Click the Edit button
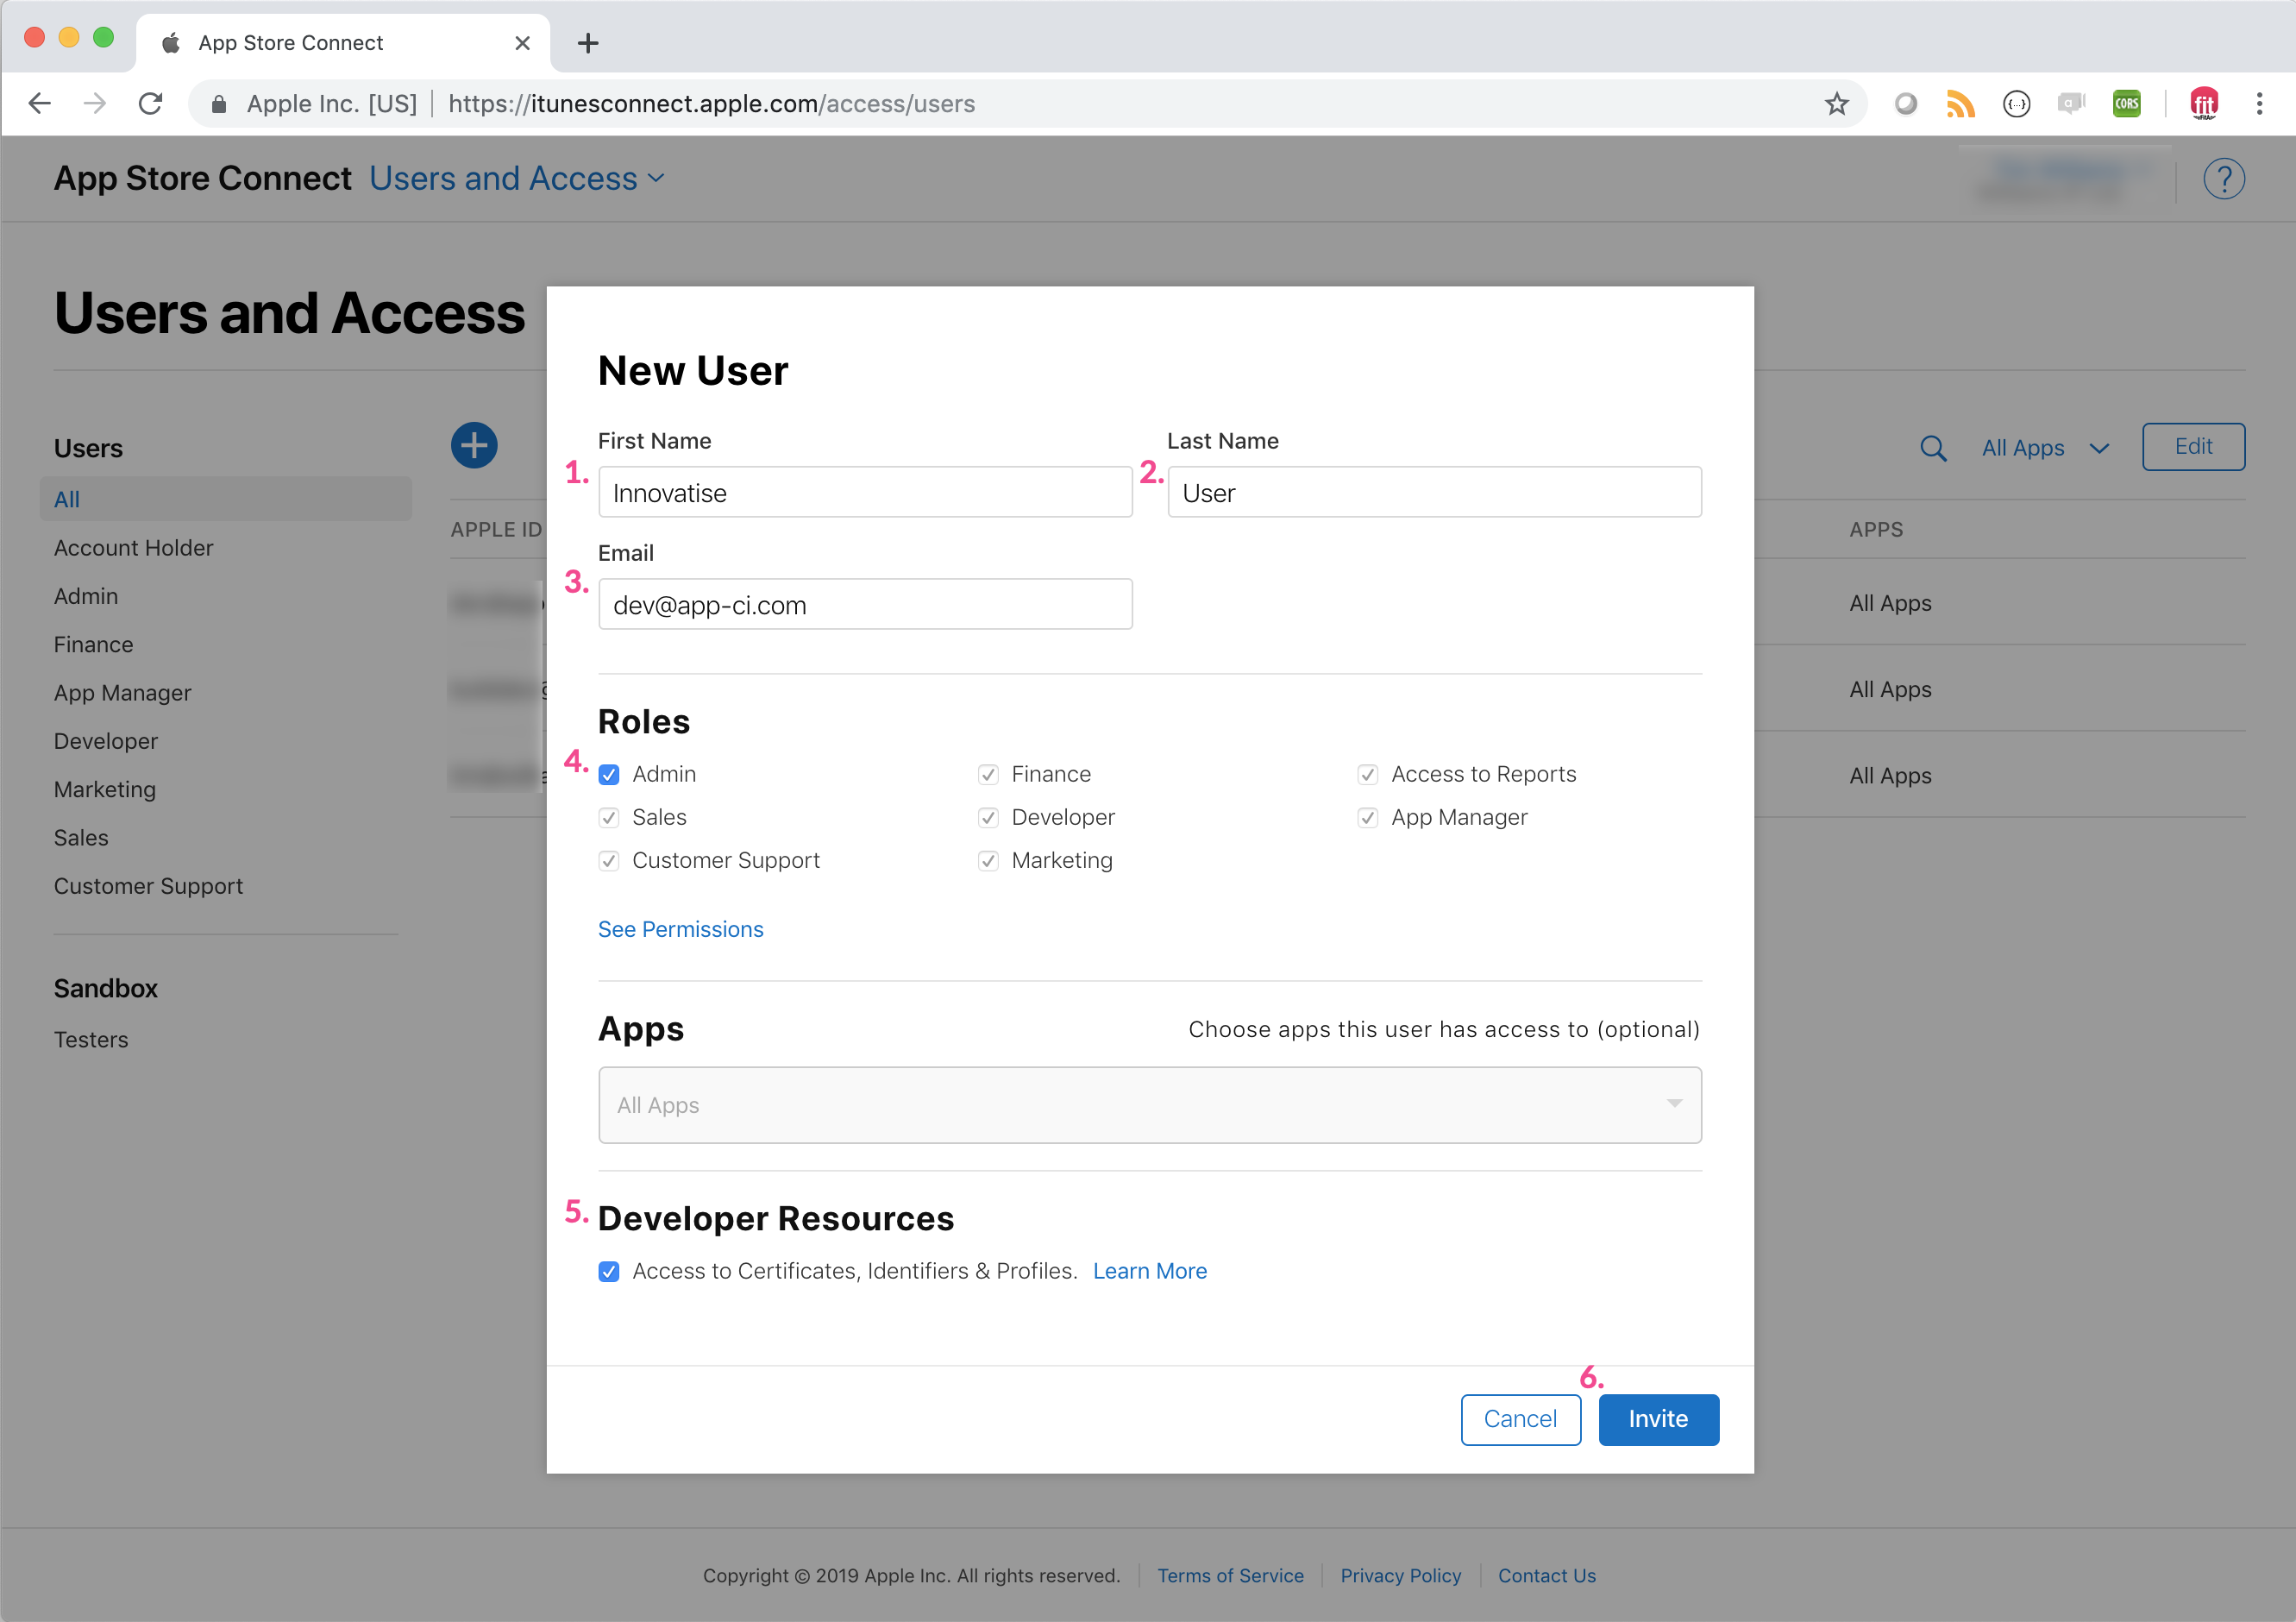Viewport: 2296px width, 1622px height. coord(2193,447)
